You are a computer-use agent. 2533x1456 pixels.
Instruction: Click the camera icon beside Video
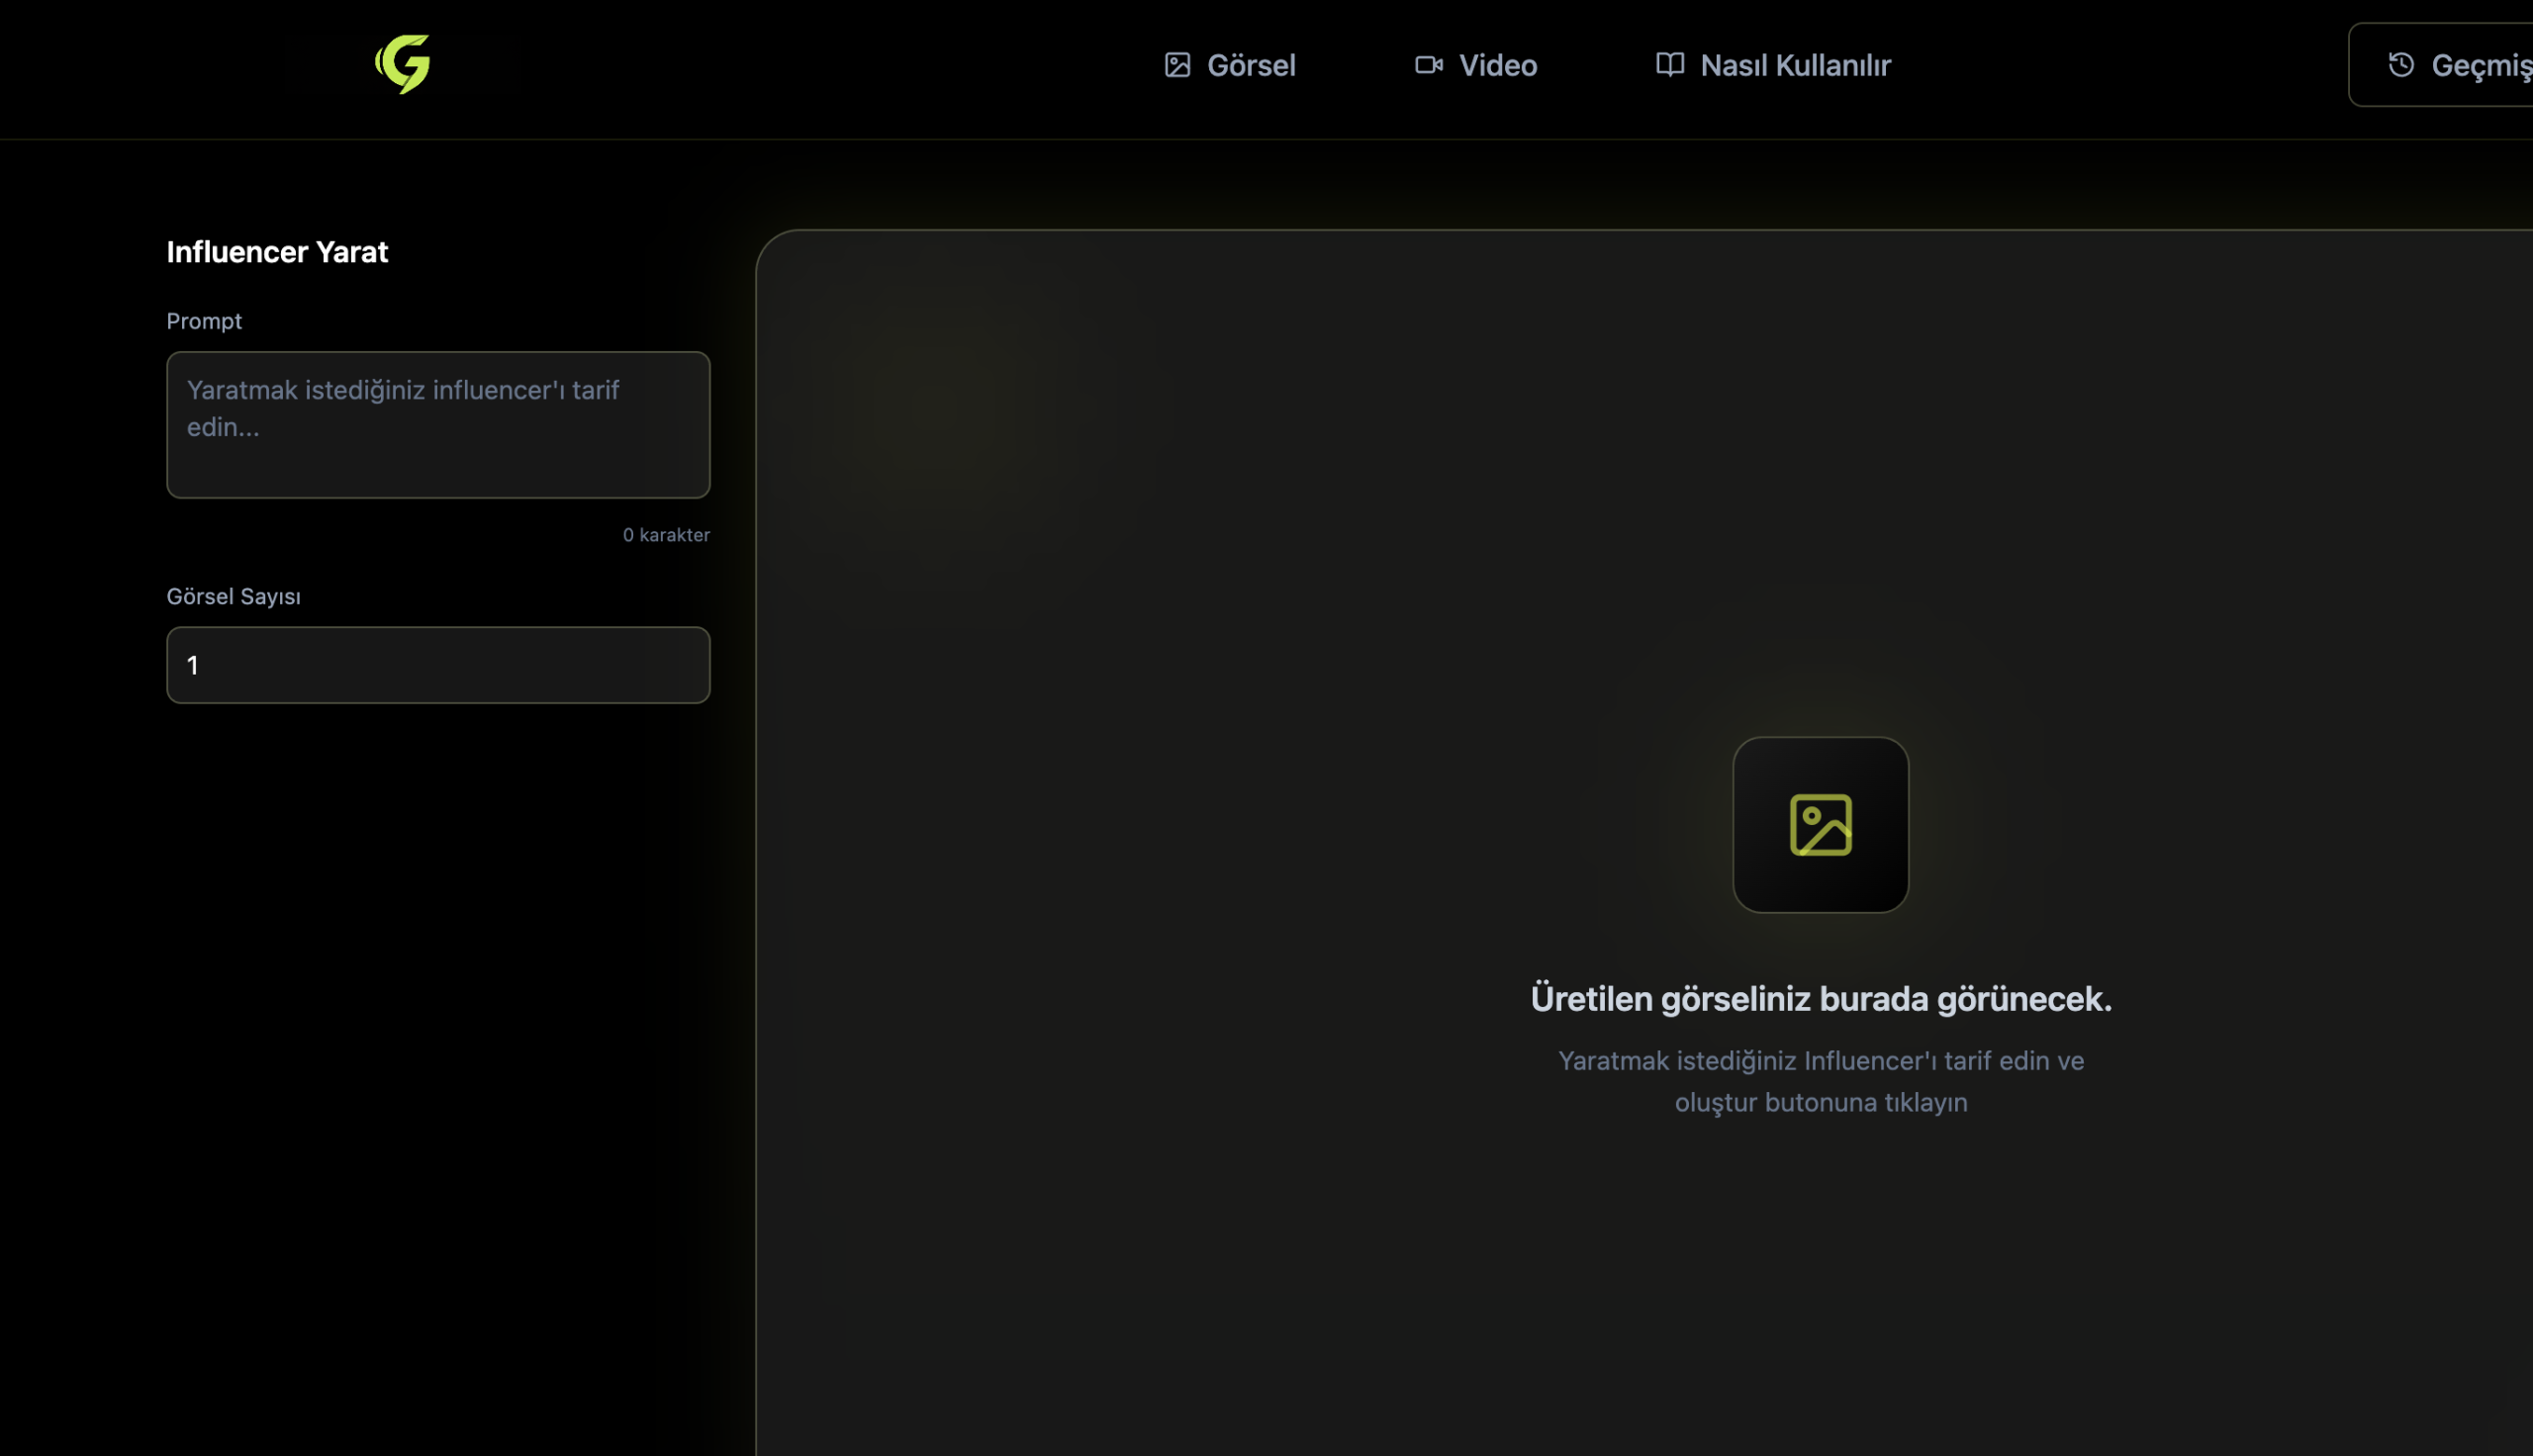[x=1428, y=65]
